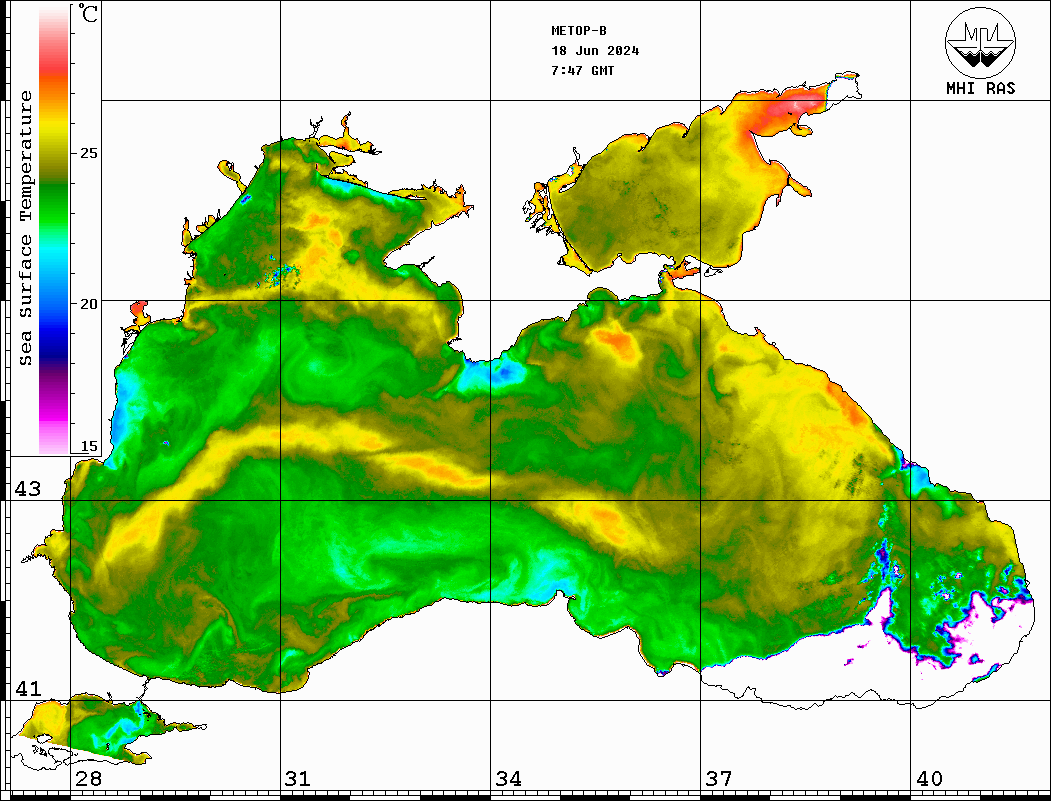
Task: Click the 'METOP-B' satellite label
Action: point(578,31)
